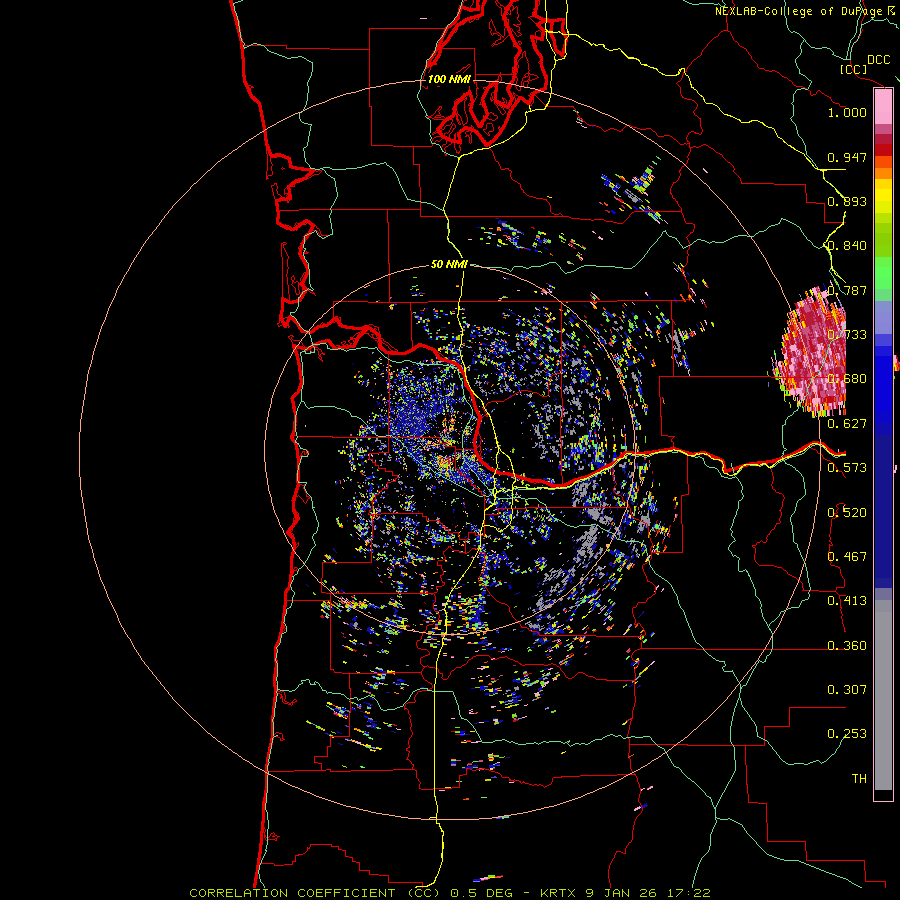This screenshot has width=900, height=900.
Task: Click the 100 NMI range ring label
Action: (x=449, y=79)
